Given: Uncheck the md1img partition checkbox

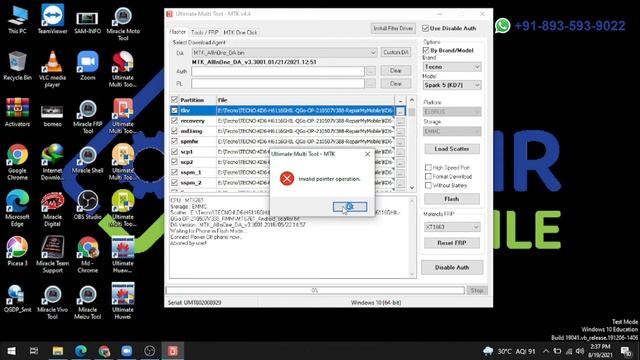Looking at the screenshot, I should (x=174, y=131).
